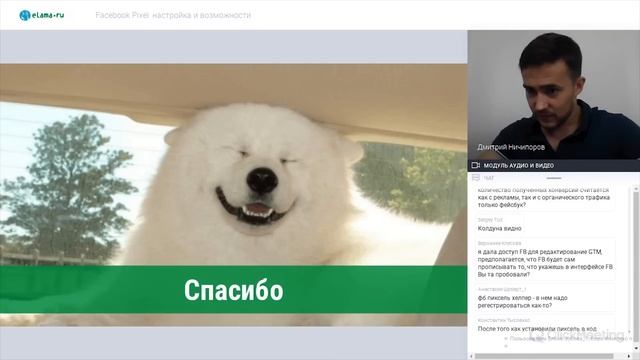Click the right arrow of horizontal chat scrollbar
The image size is (640, 360).
[x=629, y=356]
